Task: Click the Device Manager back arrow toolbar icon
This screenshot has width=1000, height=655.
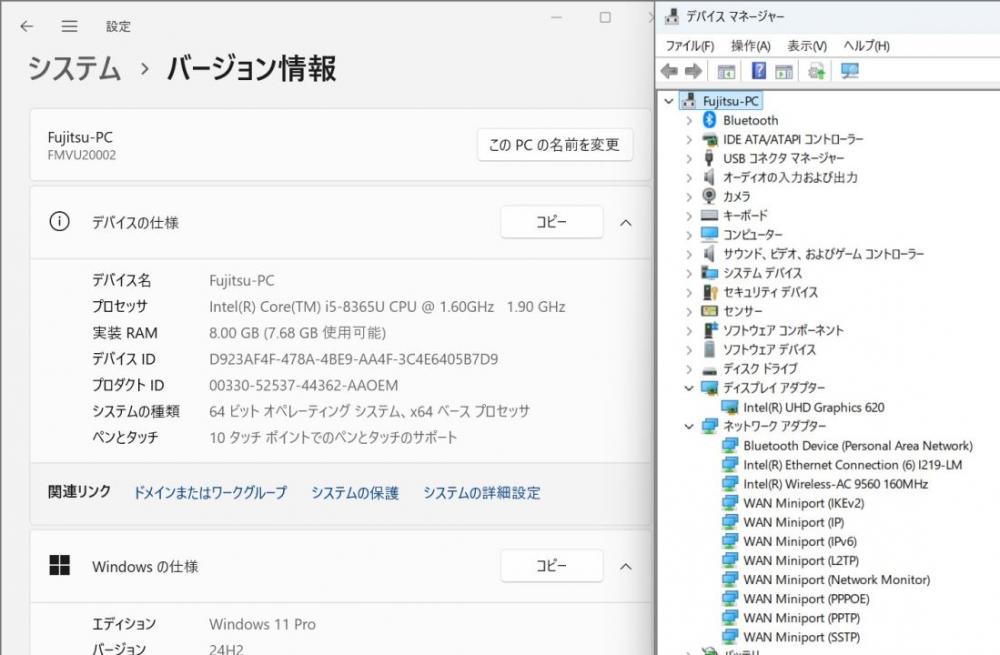Action: point(669,71)
